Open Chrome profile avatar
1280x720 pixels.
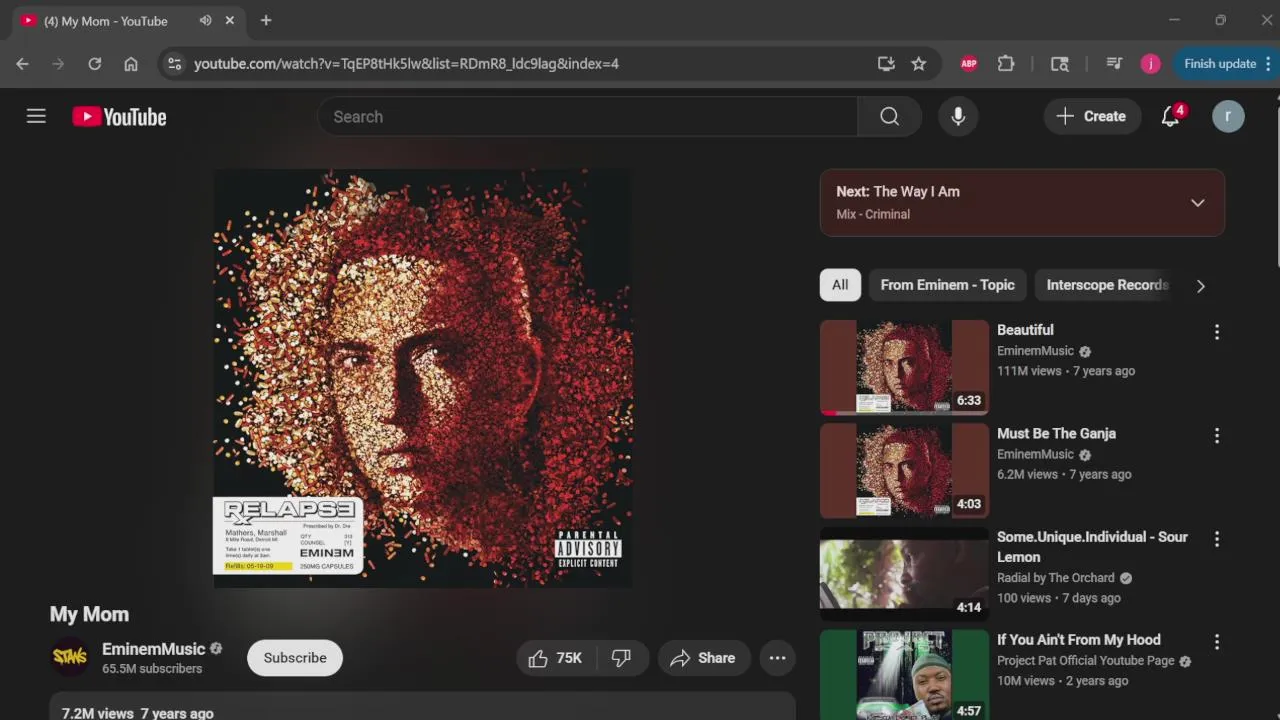point(1150,63)
